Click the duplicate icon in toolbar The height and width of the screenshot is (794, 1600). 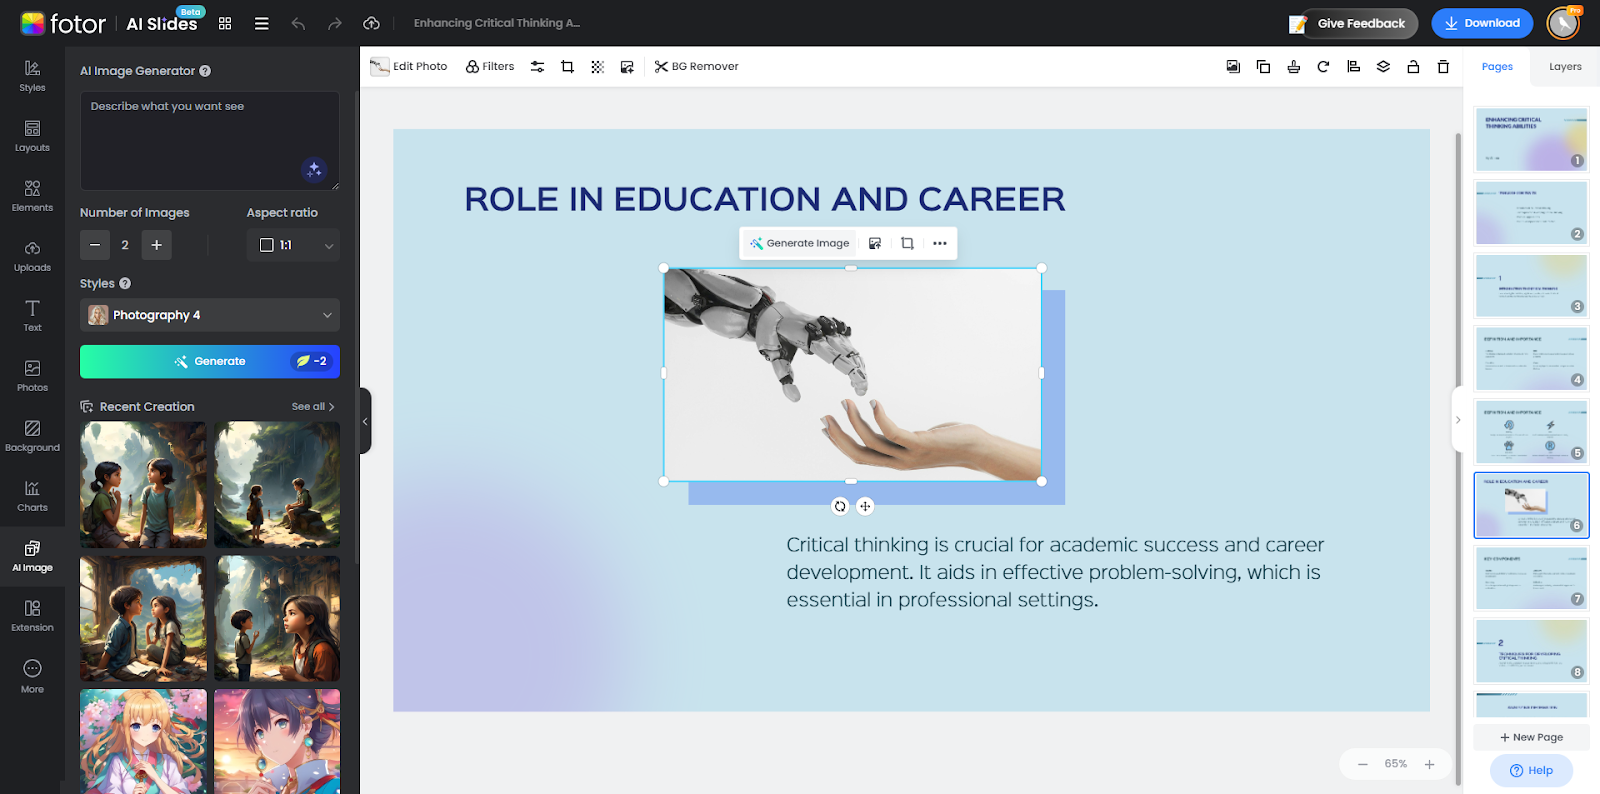[x=1263, y=67]
